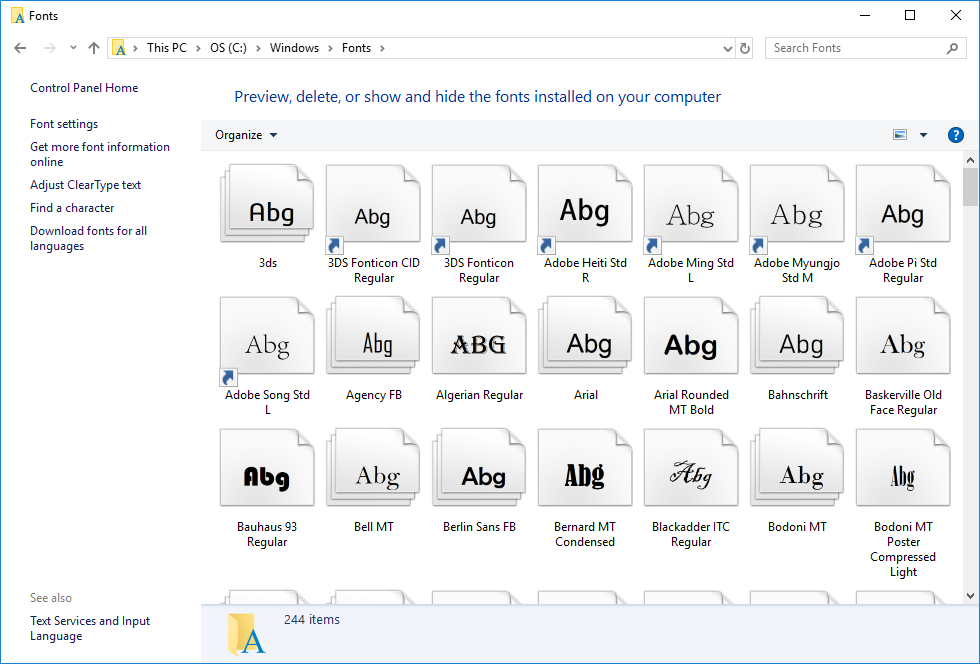Click the change view icon button
Image resolution: width=980 pixels, height=664 pixels.
[900, 135]
